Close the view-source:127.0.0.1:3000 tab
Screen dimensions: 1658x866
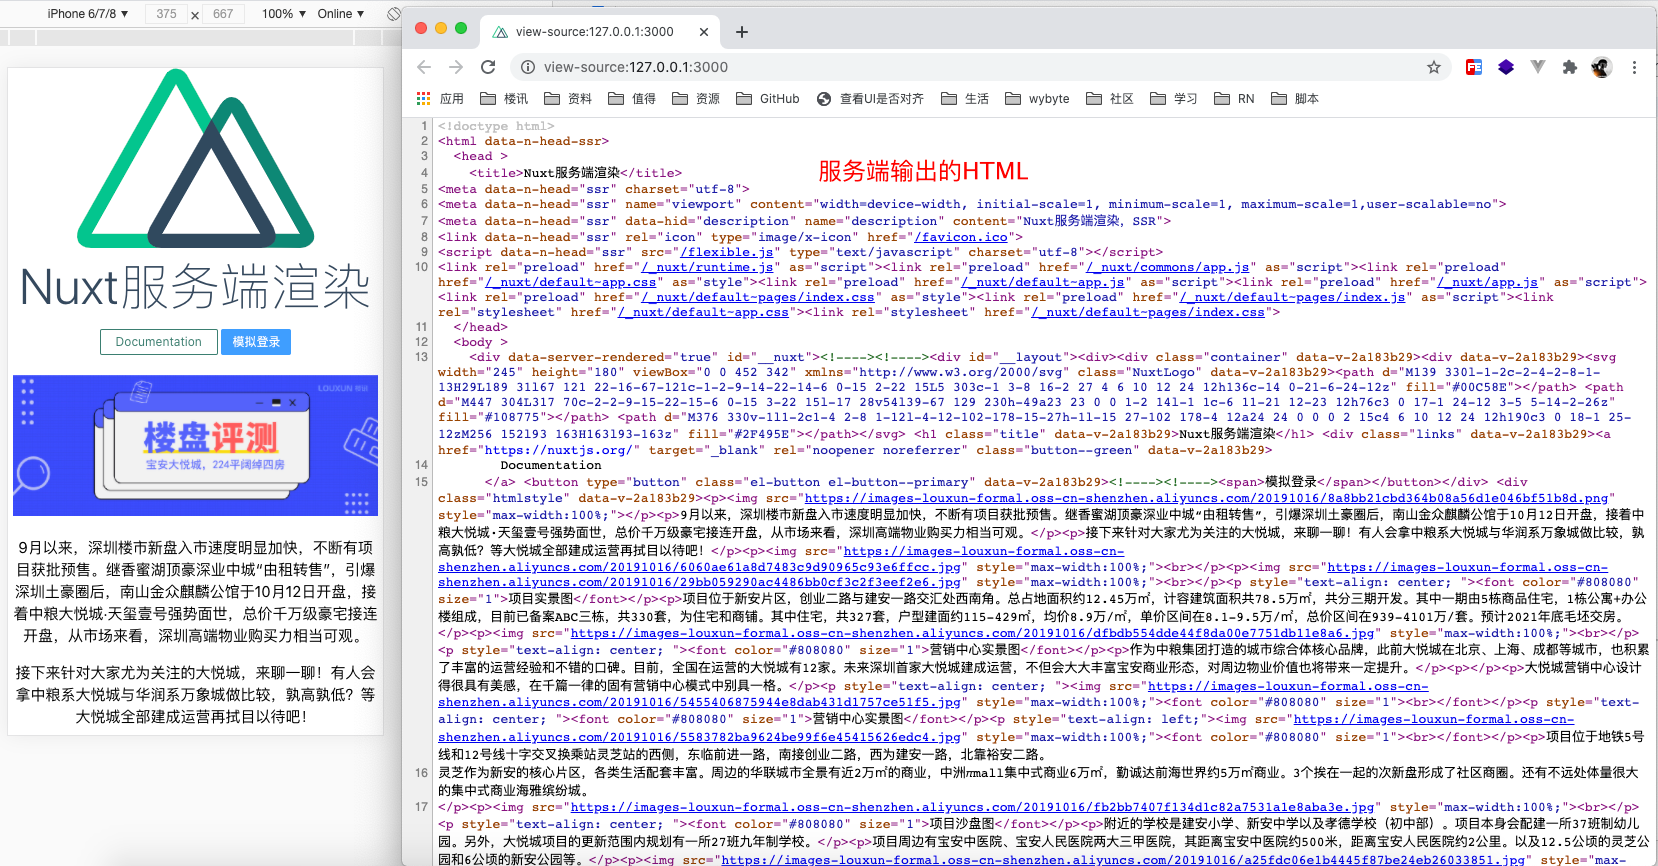704,32
